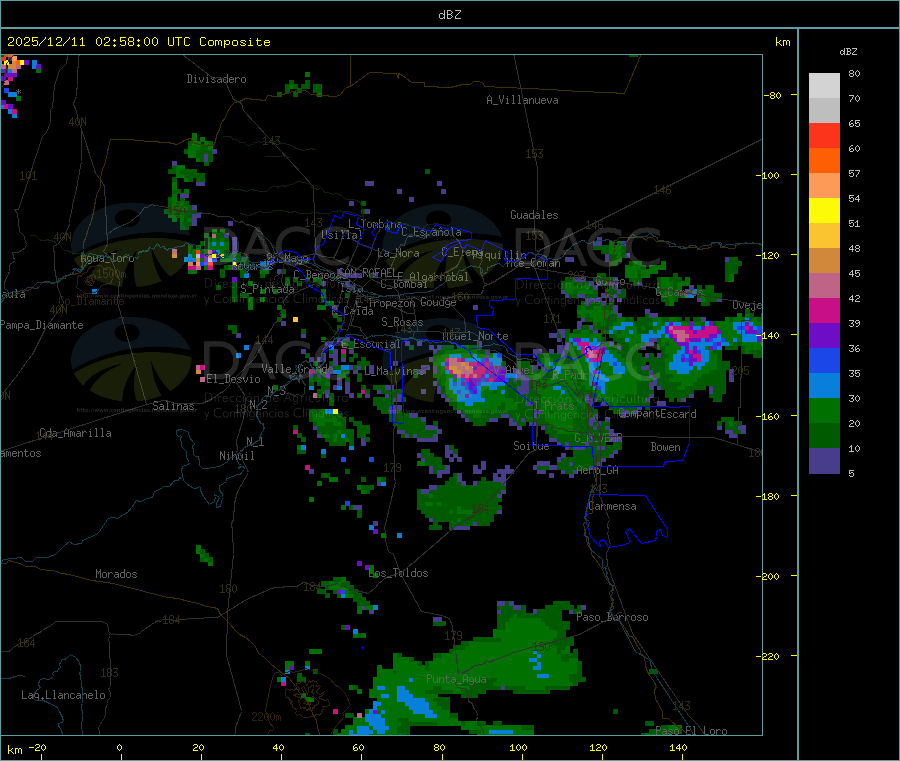
Task: Select the Paso_Barroso place label
Action: (x=612, y=617)
